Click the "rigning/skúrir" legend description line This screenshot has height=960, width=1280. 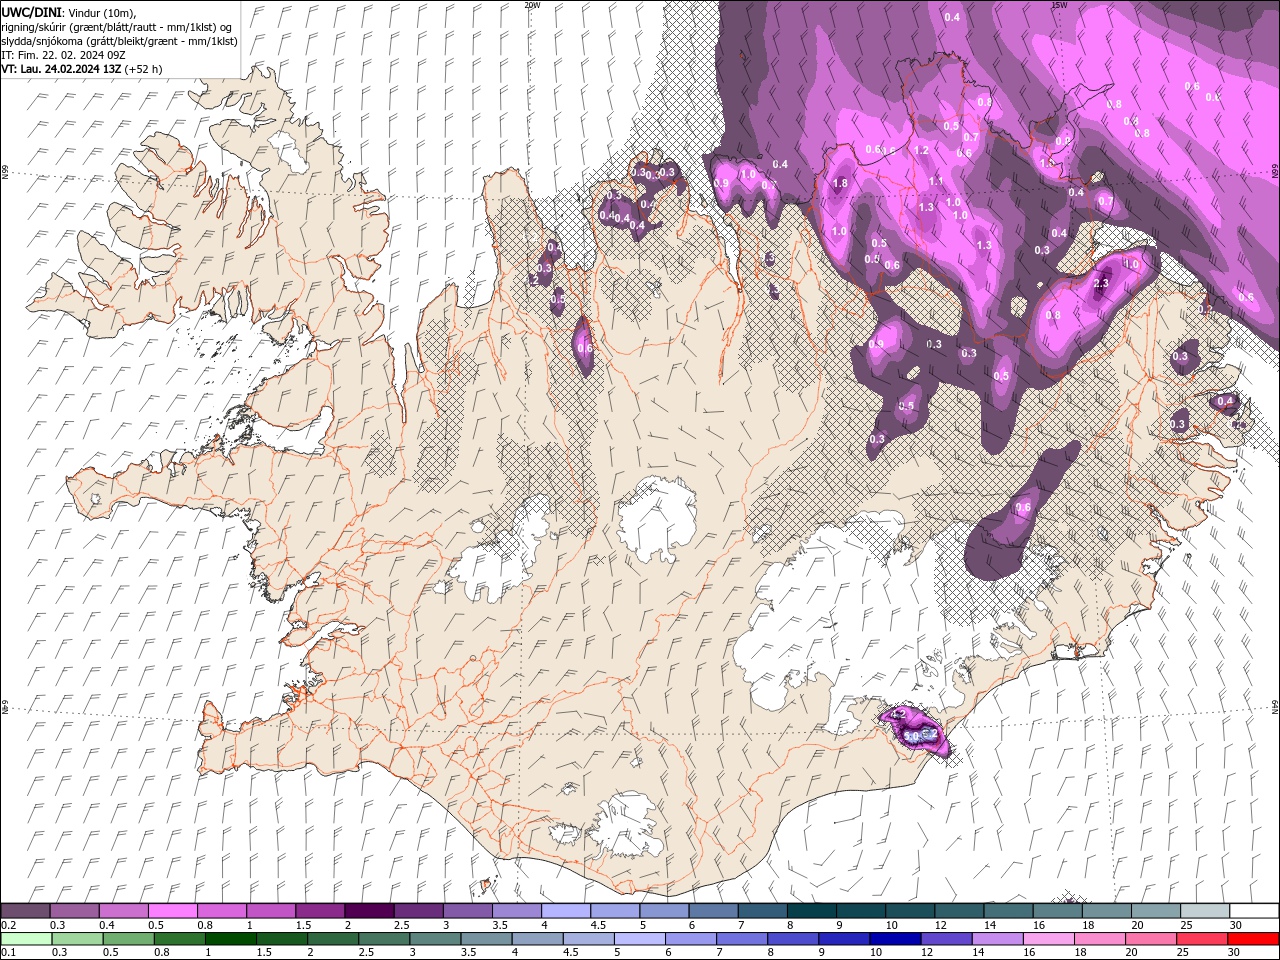pos(118,26)
